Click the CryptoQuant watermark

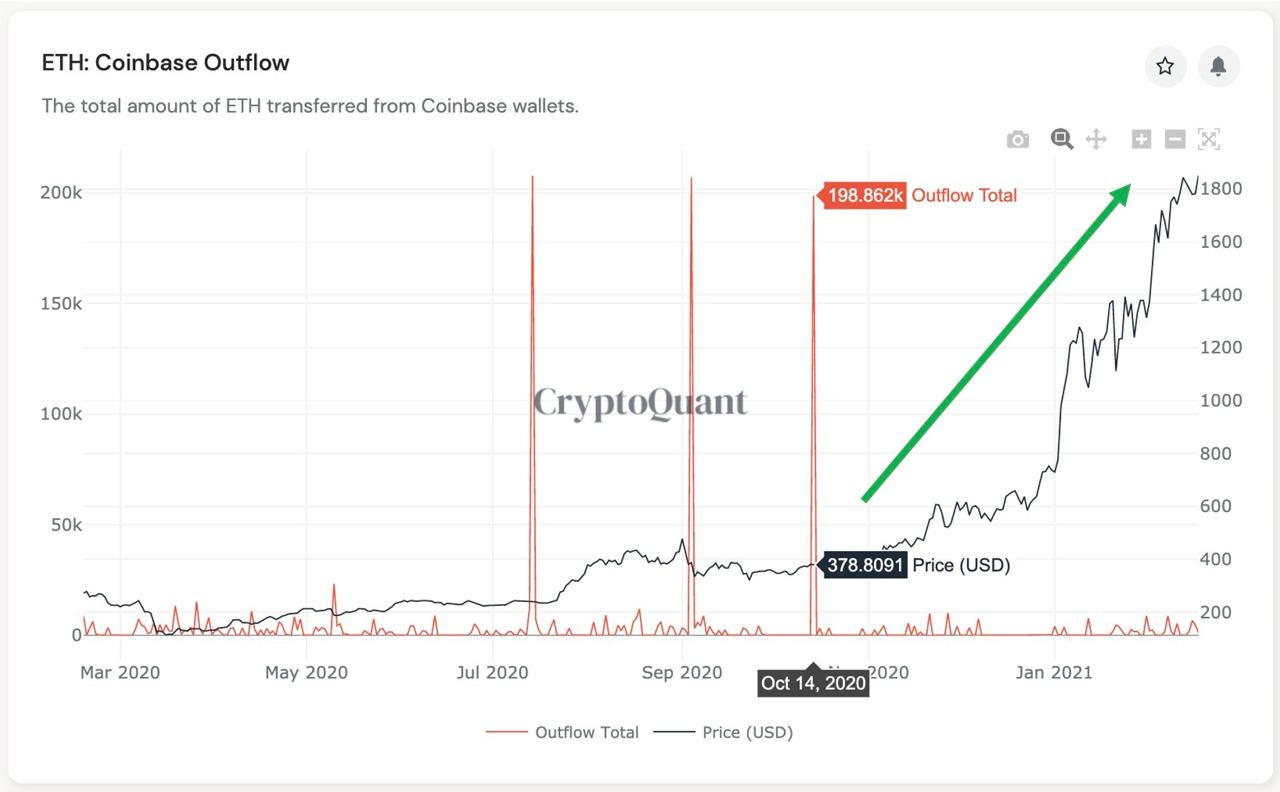pyautogui.click(x=640, y=400)
